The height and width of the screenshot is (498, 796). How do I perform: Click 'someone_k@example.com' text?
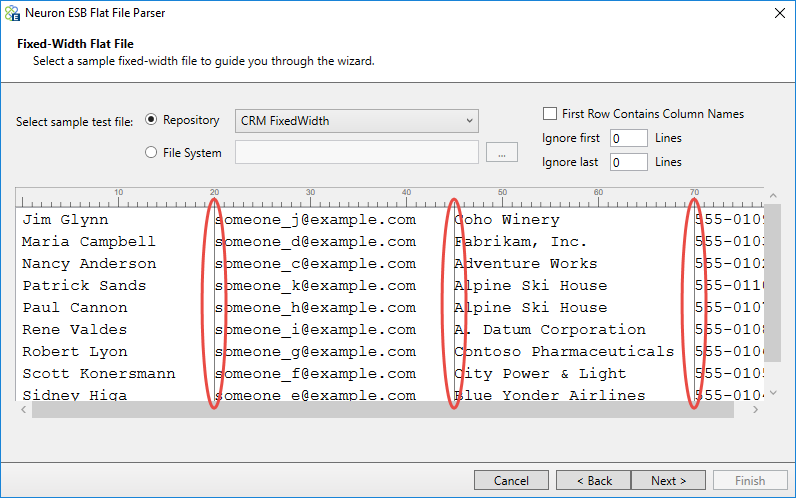point(315,285)
